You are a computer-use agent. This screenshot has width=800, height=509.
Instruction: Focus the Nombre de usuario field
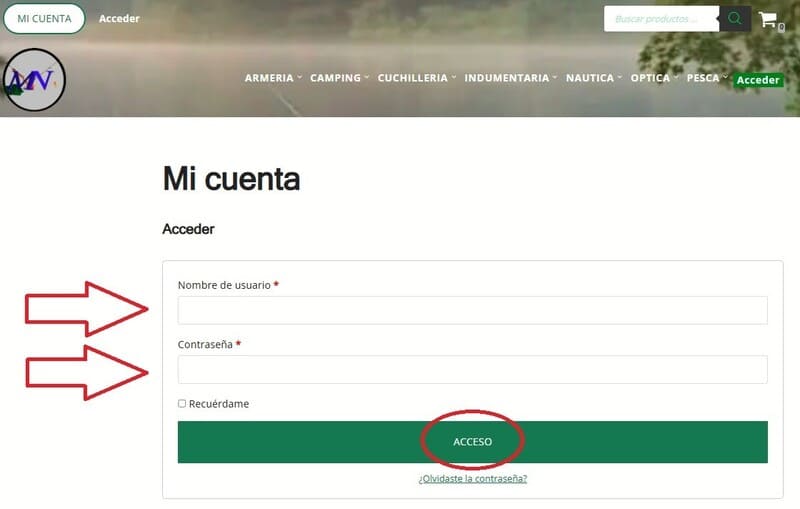pos(472,310)
